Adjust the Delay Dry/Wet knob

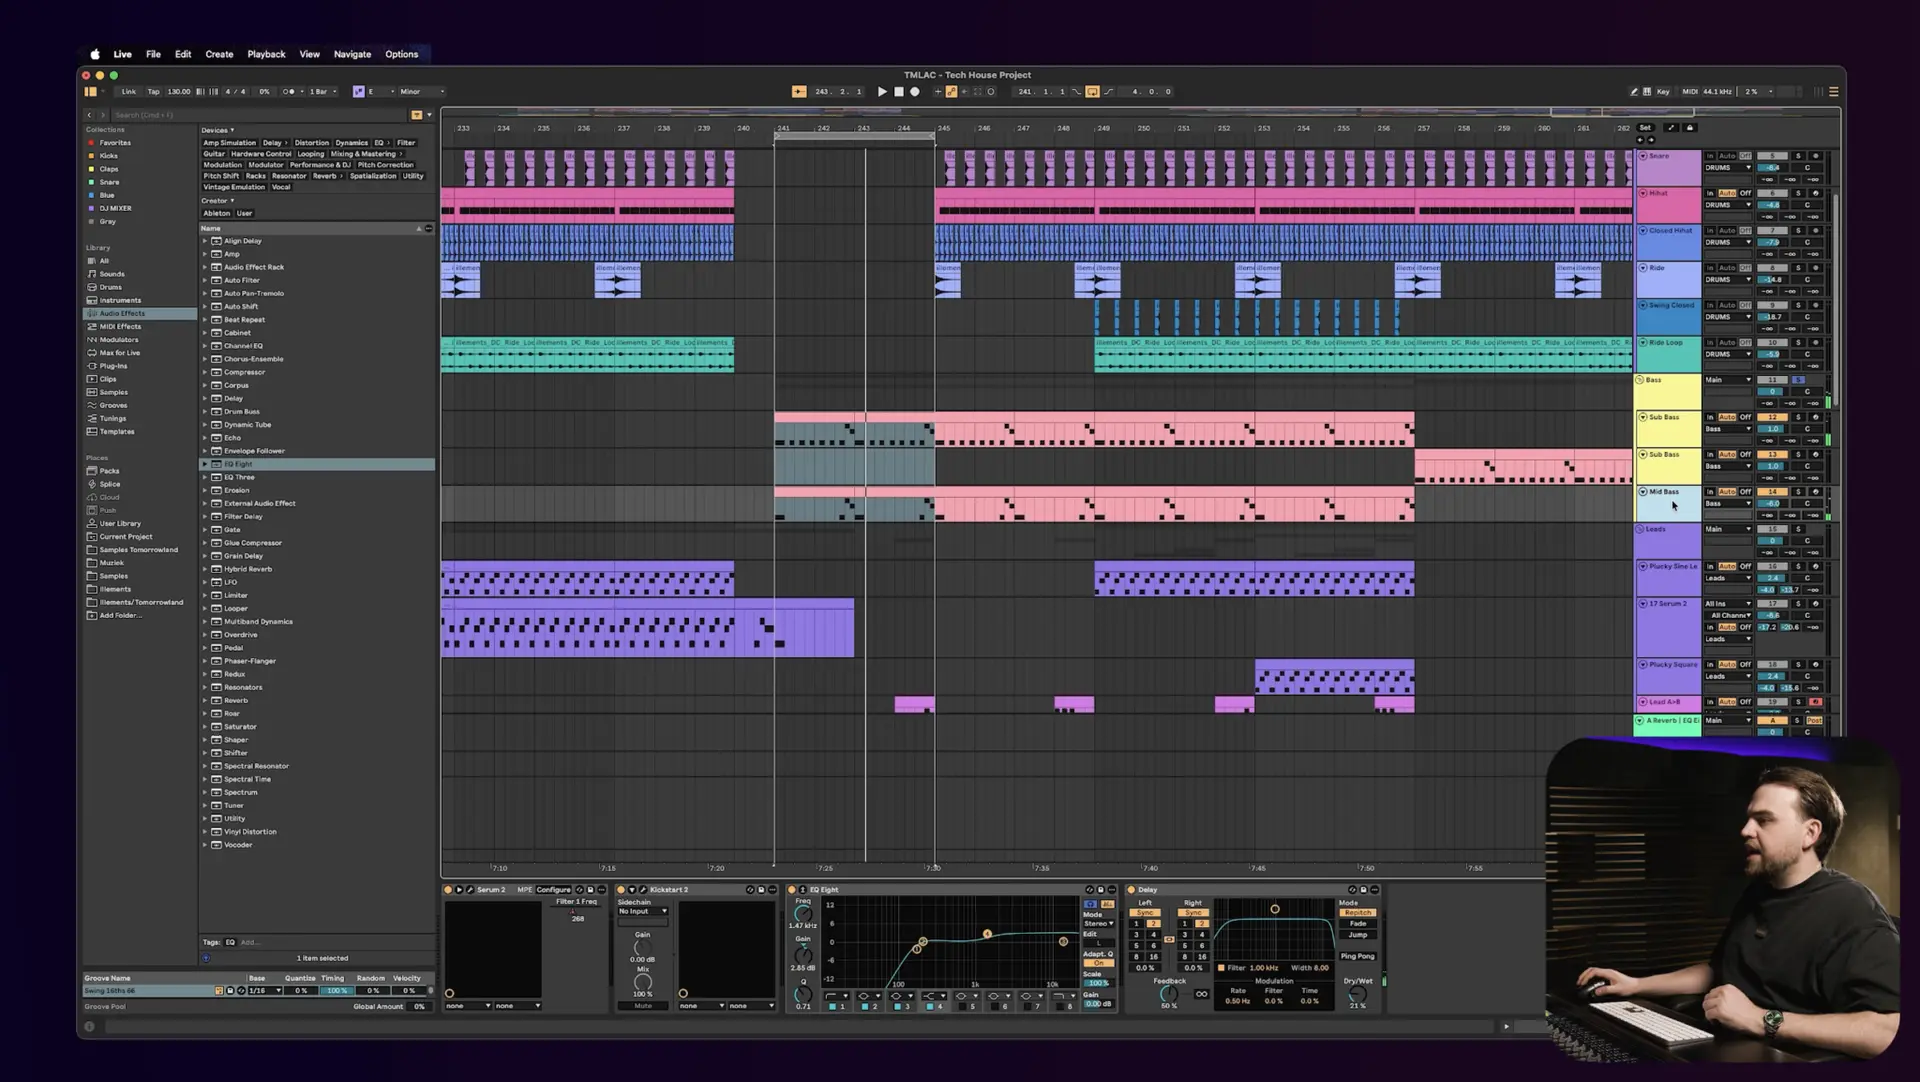coord(1357,994)
